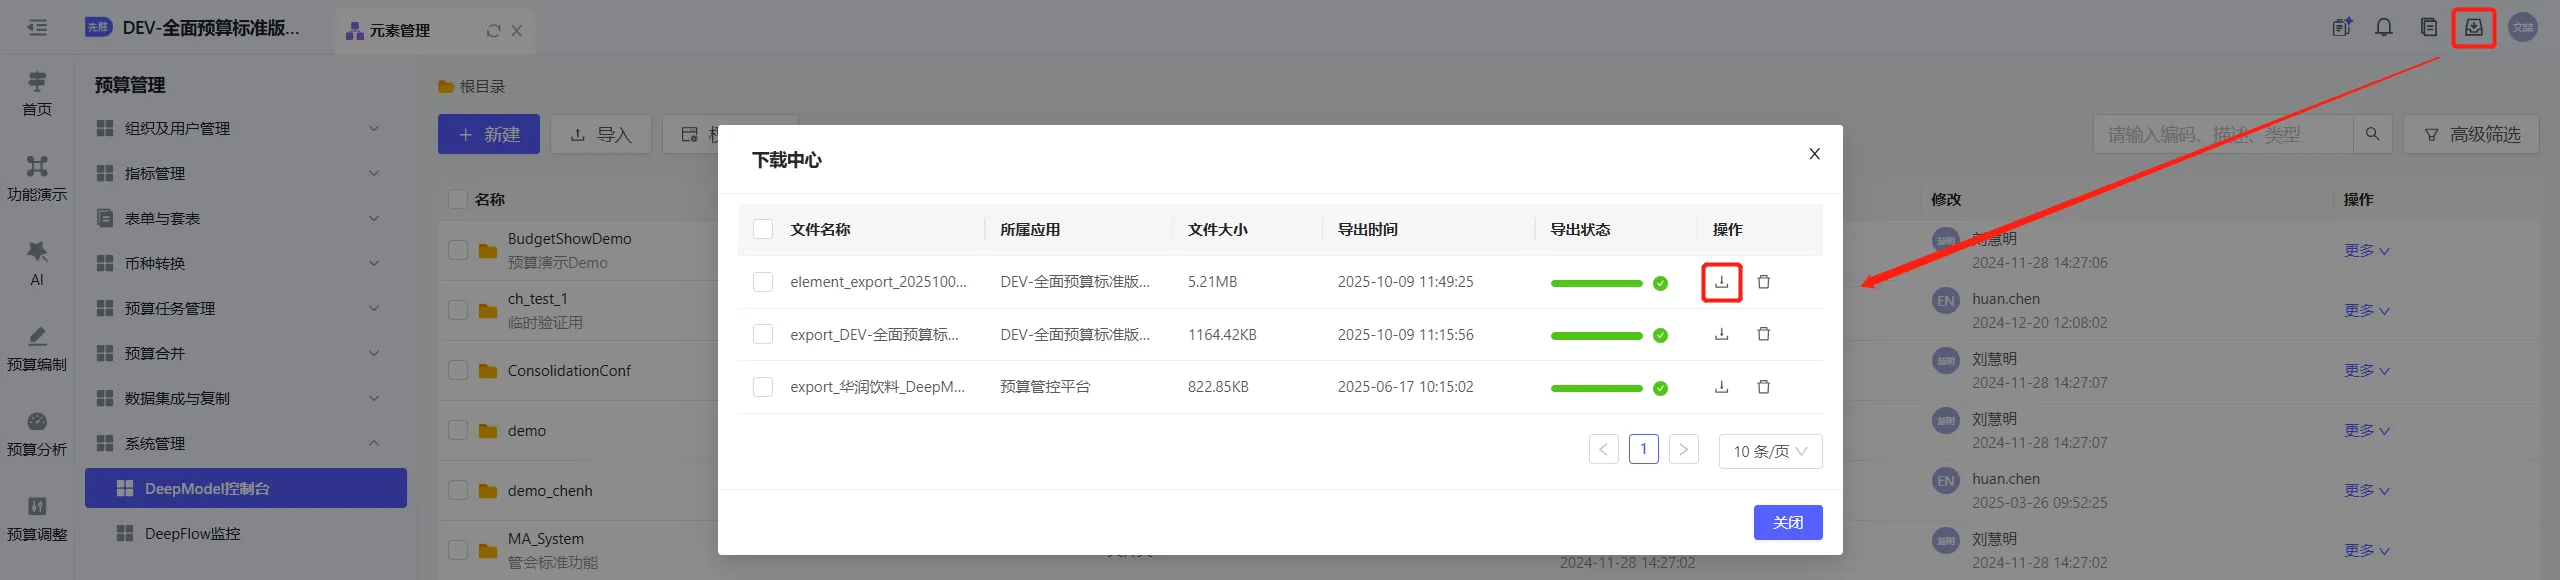2560x580 pixels.
Task: Close download center with X icon
Action: [x=1814, y=154]
